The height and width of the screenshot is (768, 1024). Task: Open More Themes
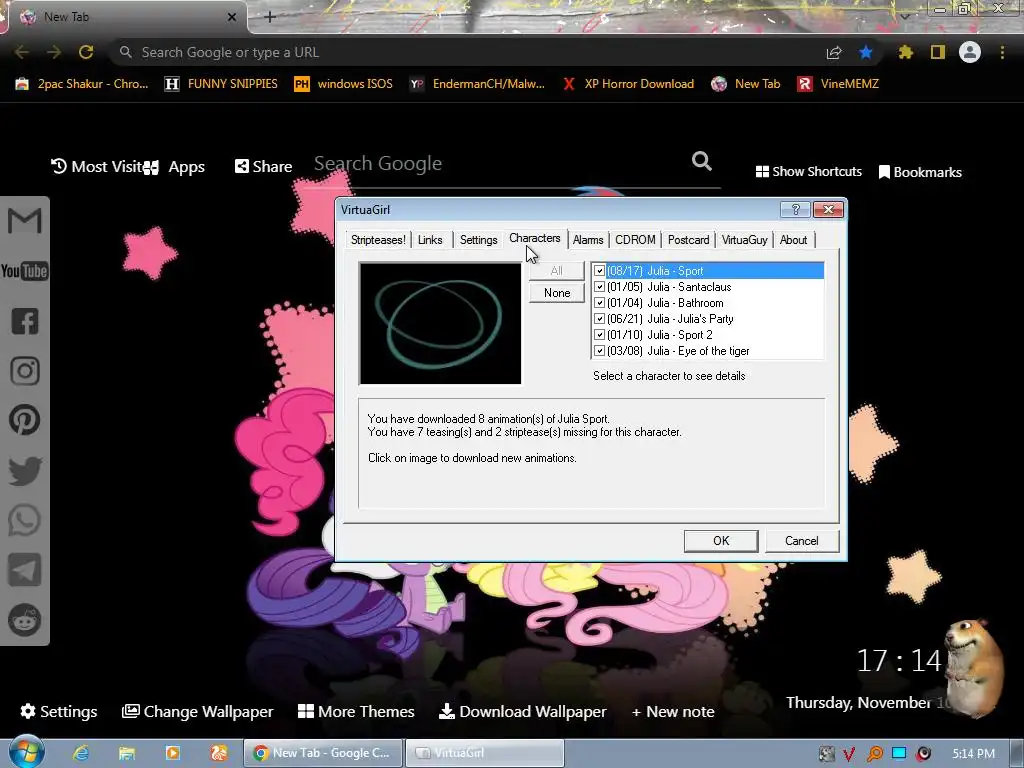356,711
